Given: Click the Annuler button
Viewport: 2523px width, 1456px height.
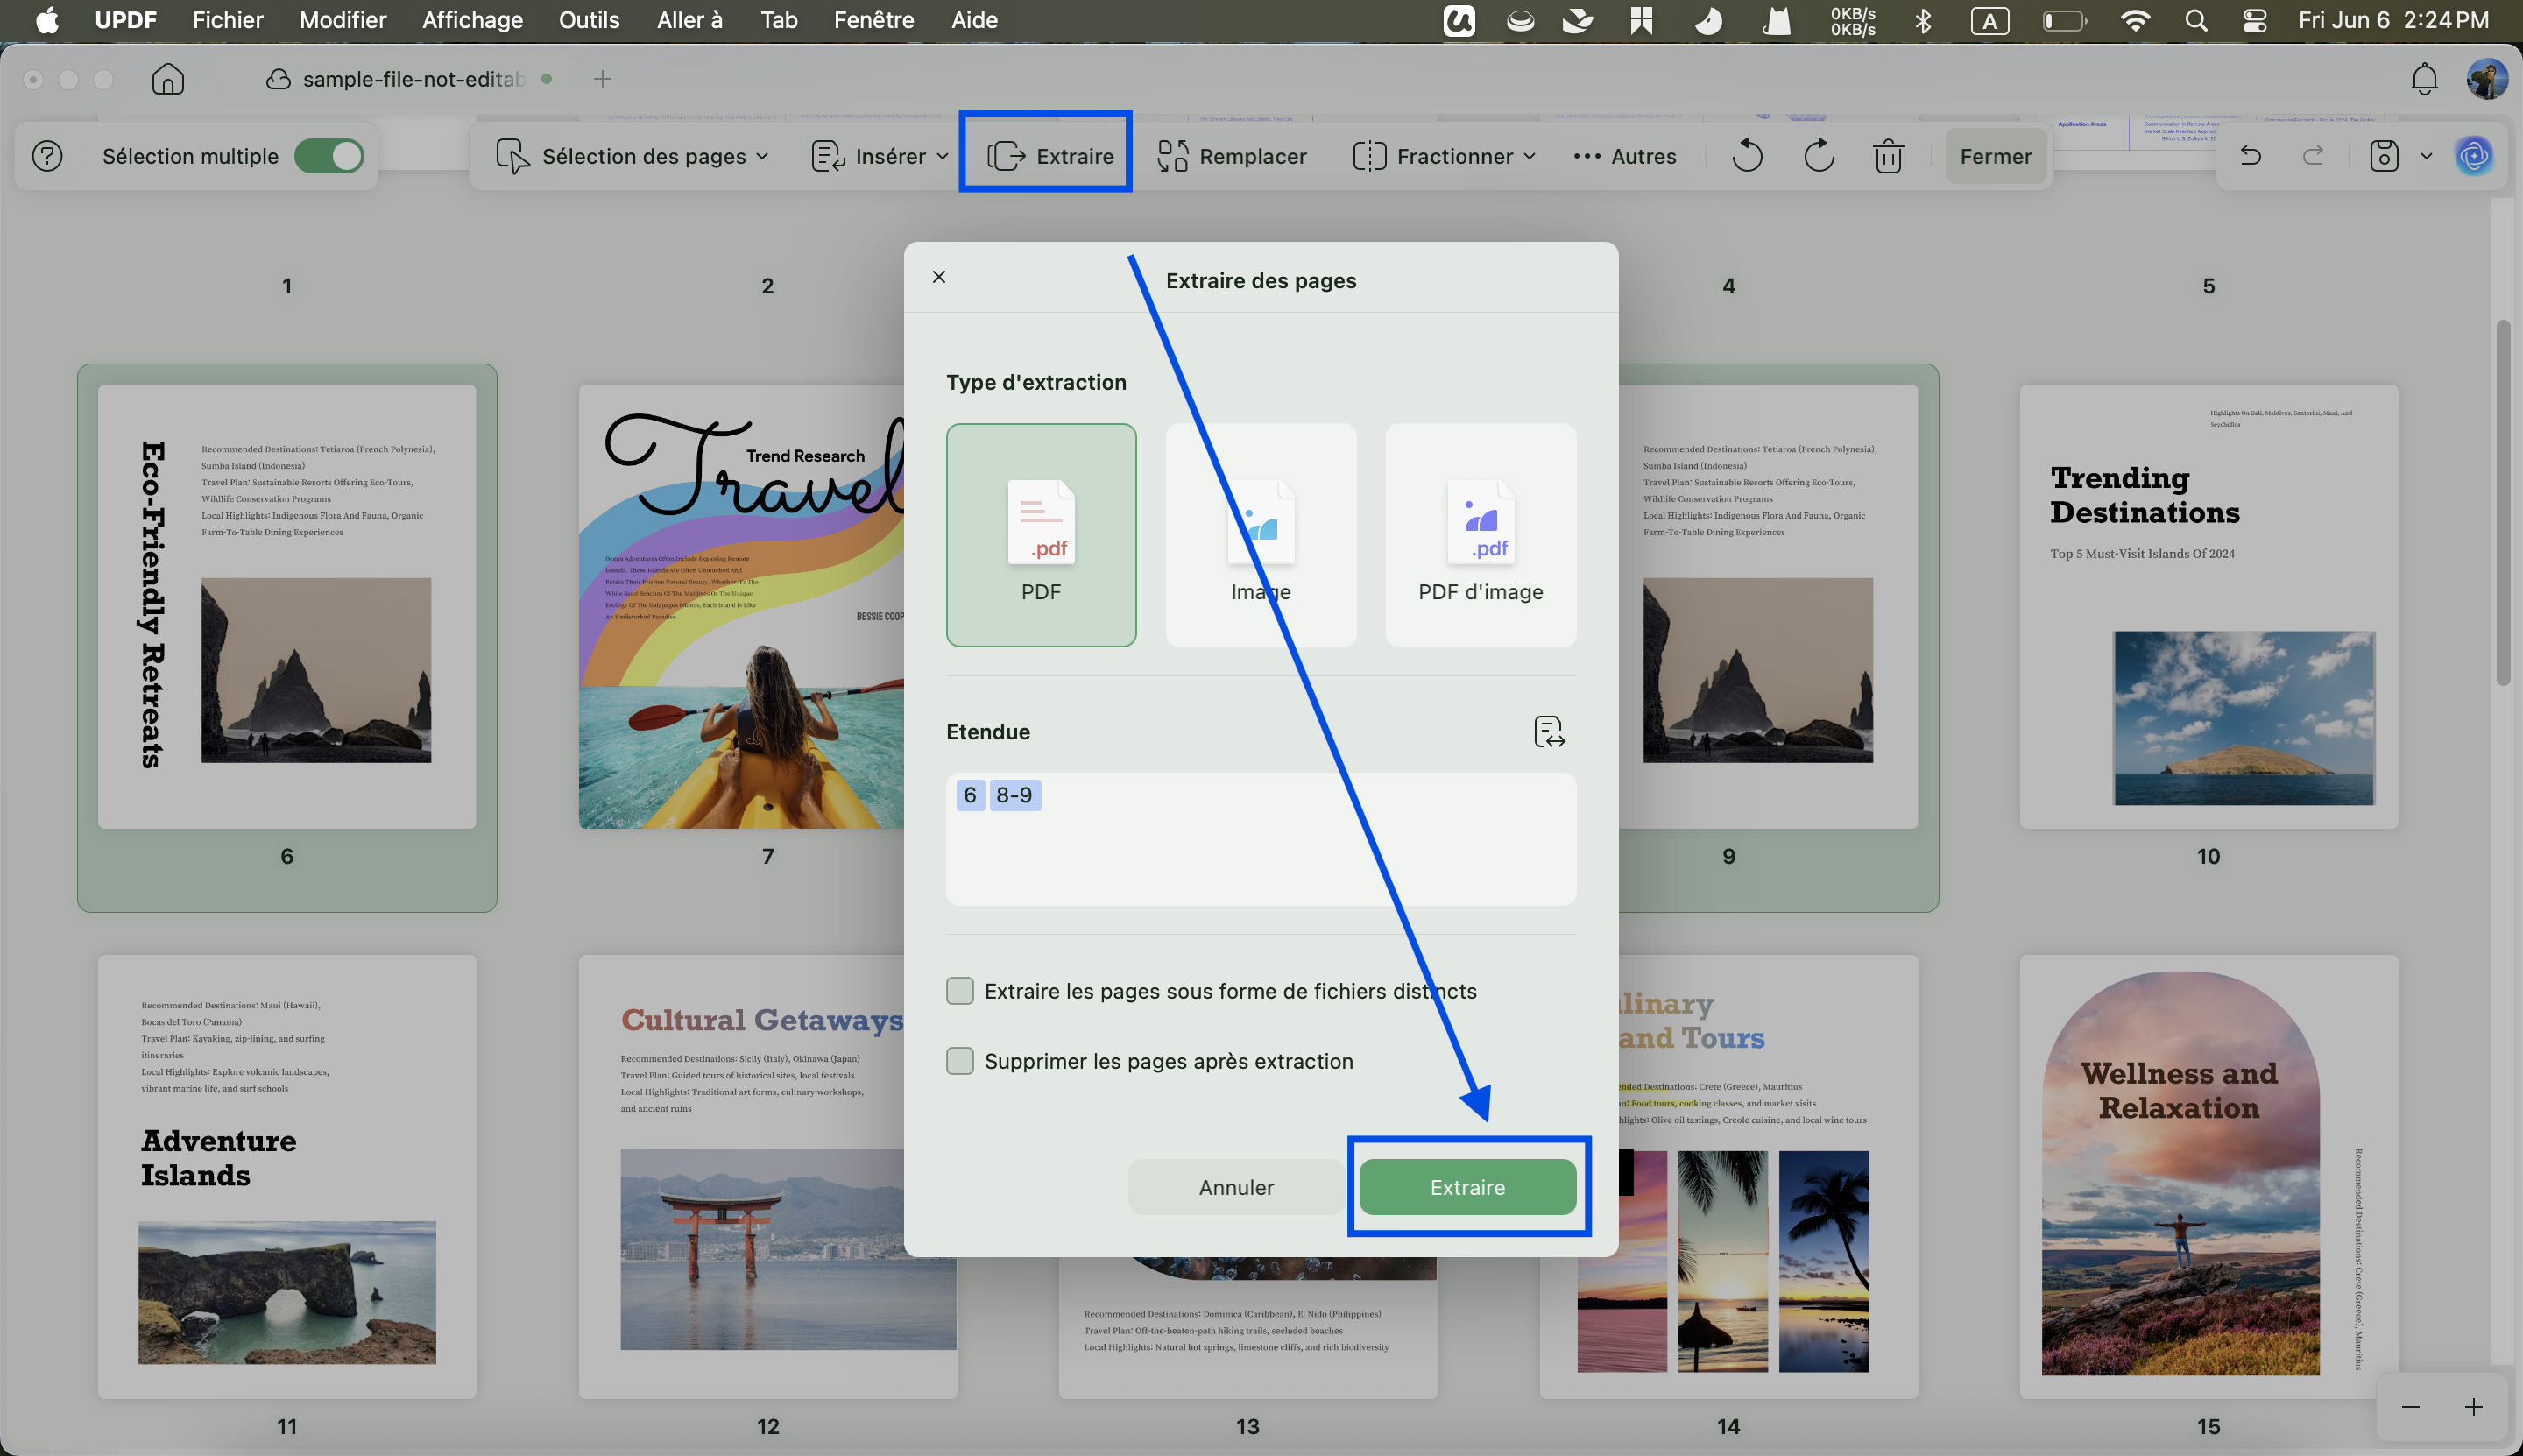Looking at the screenshot, I should pos(1236,1187).
